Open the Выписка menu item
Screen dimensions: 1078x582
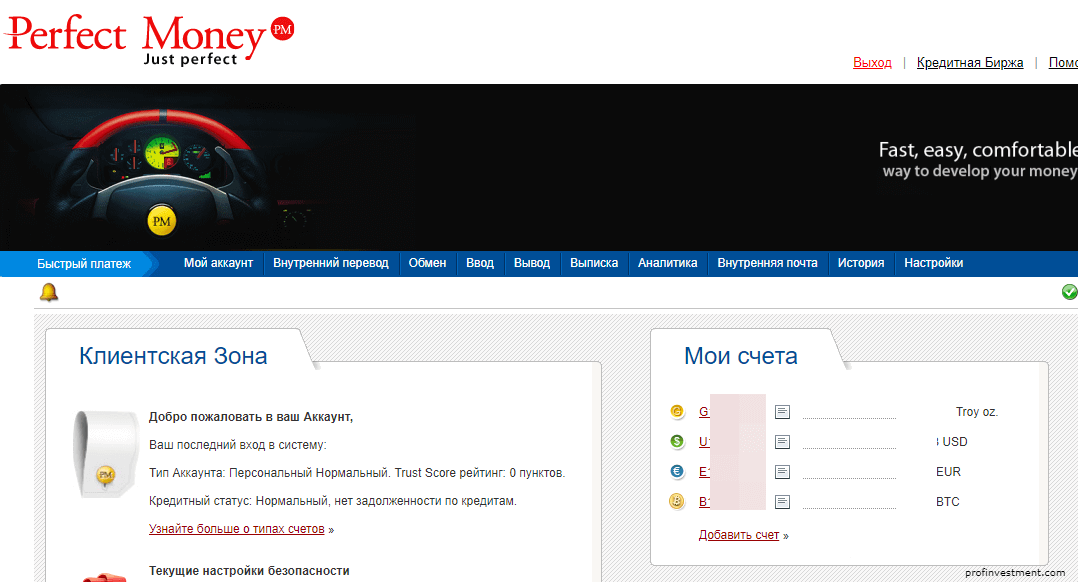click(x=594, y=263)
